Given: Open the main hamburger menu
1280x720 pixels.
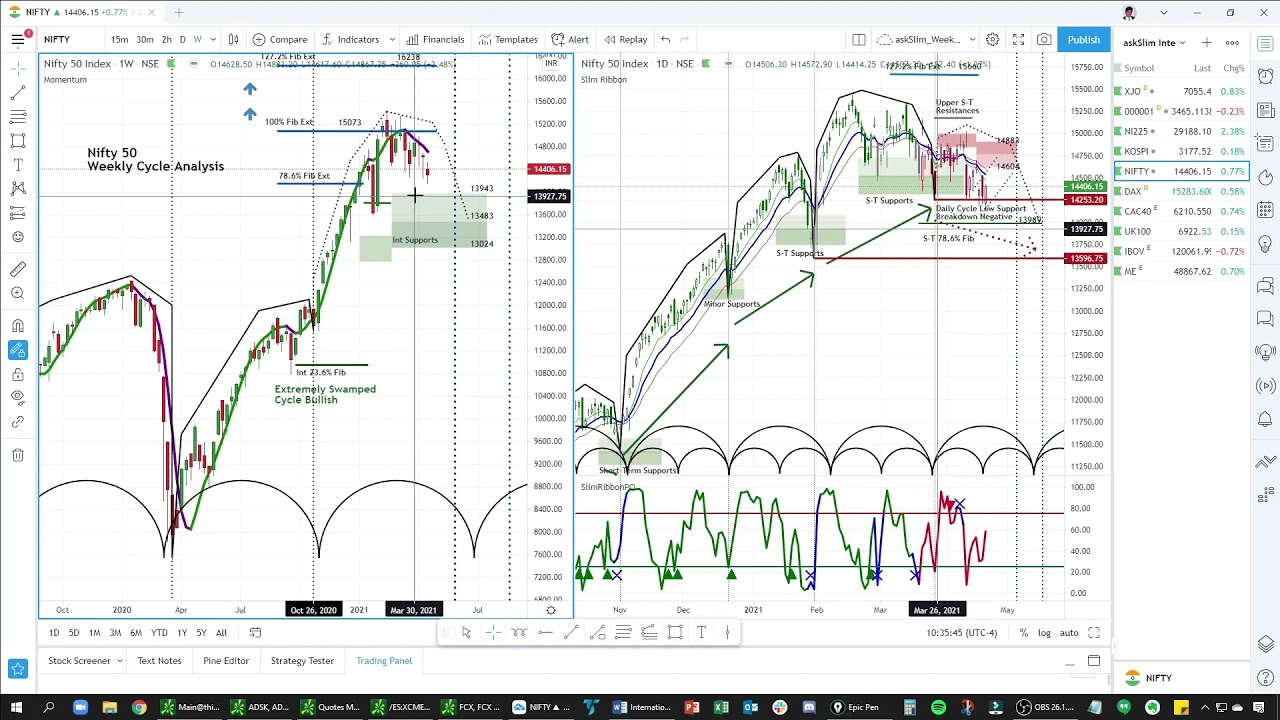Looking at the screenshot, I should pos(18,39).
